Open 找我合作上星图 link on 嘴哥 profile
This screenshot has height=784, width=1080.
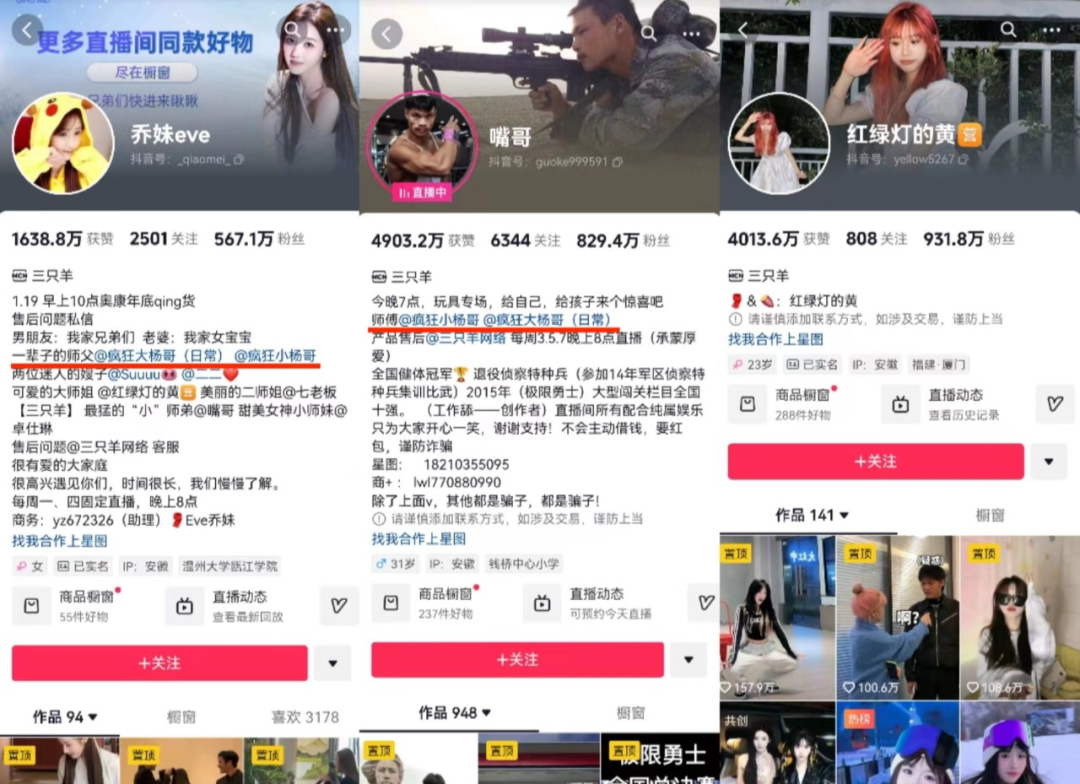(418, 539)
